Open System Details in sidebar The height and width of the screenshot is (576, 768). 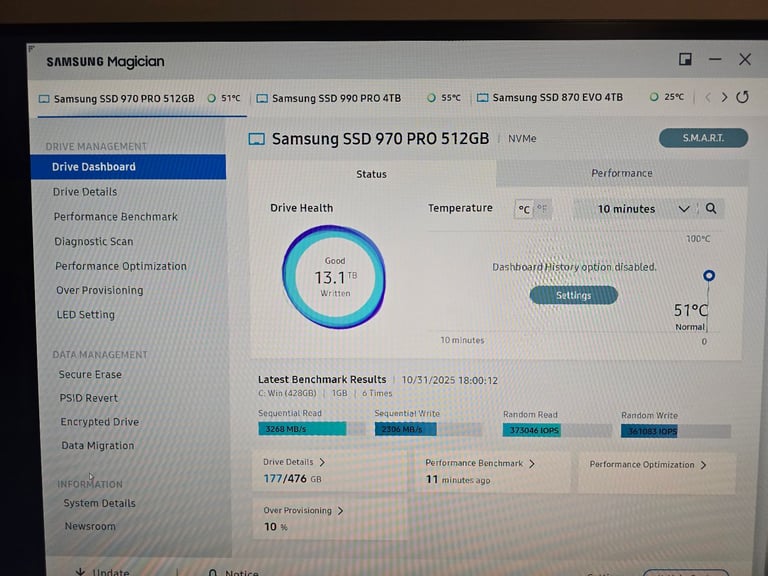(x=99, y=503)
